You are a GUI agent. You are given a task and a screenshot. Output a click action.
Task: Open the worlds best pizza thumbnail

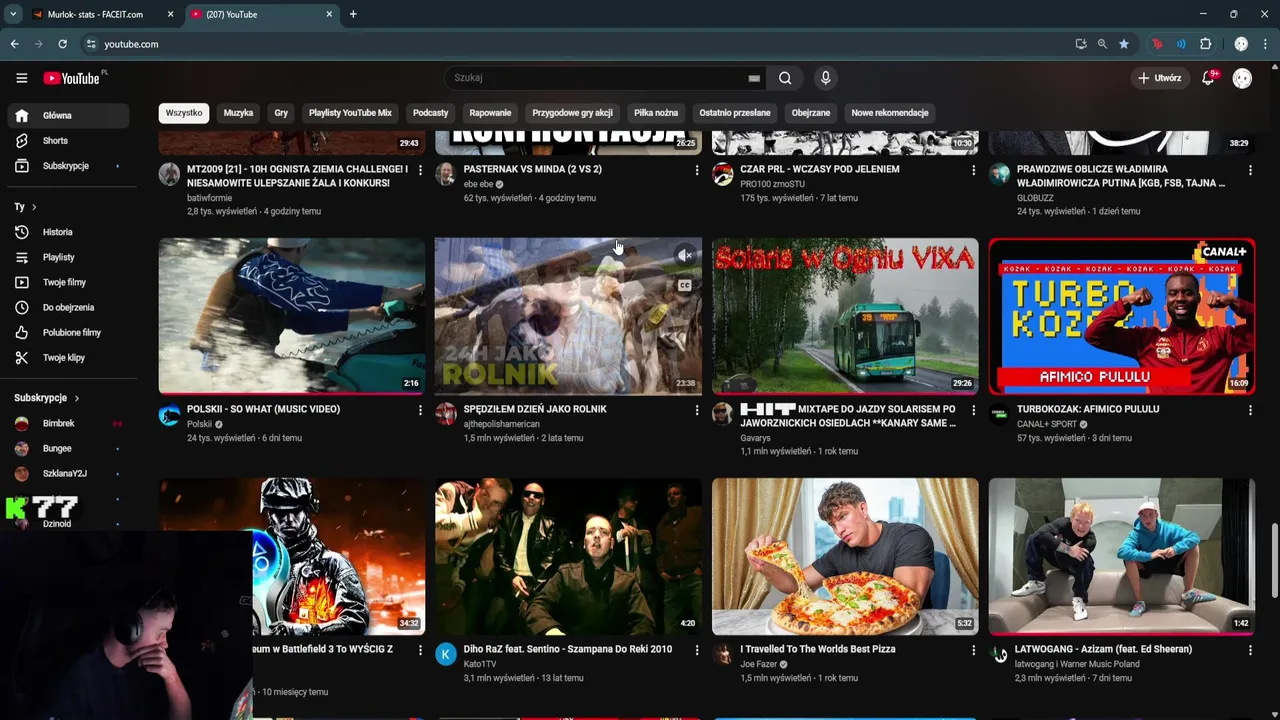coord(845,556)
